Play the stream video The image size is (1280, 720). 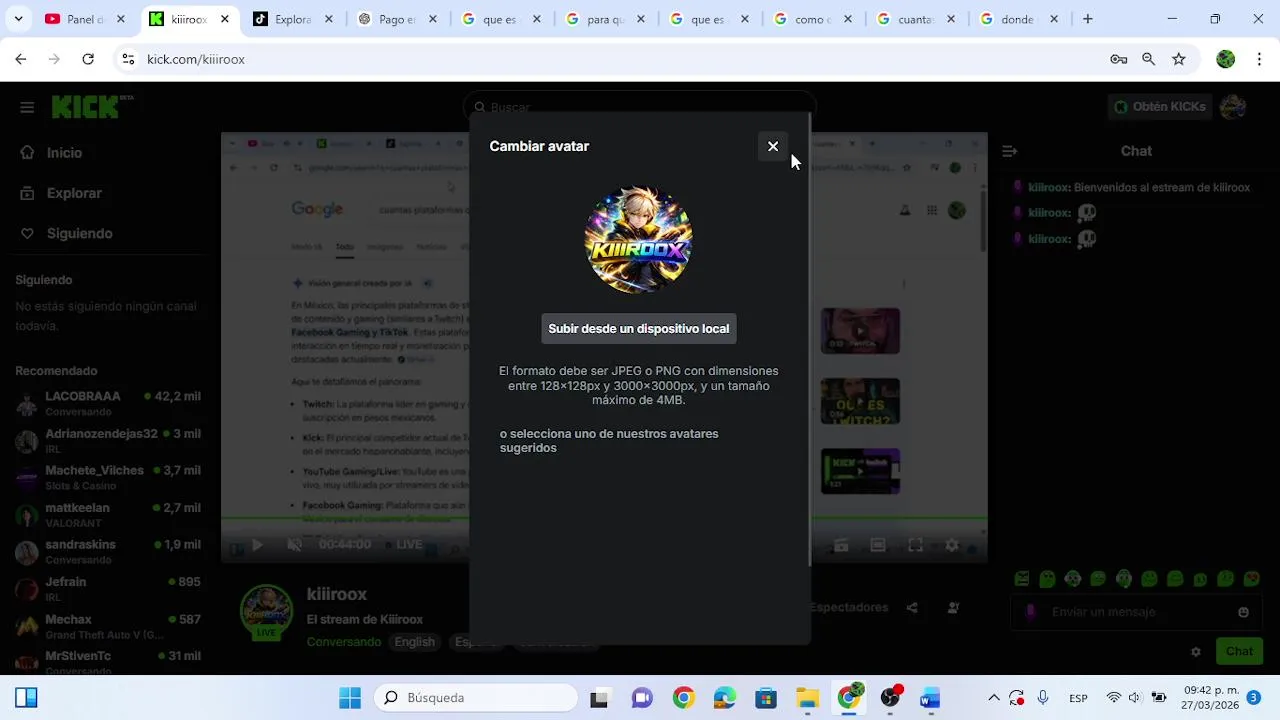pyautogui.click(x=257, y=545)
